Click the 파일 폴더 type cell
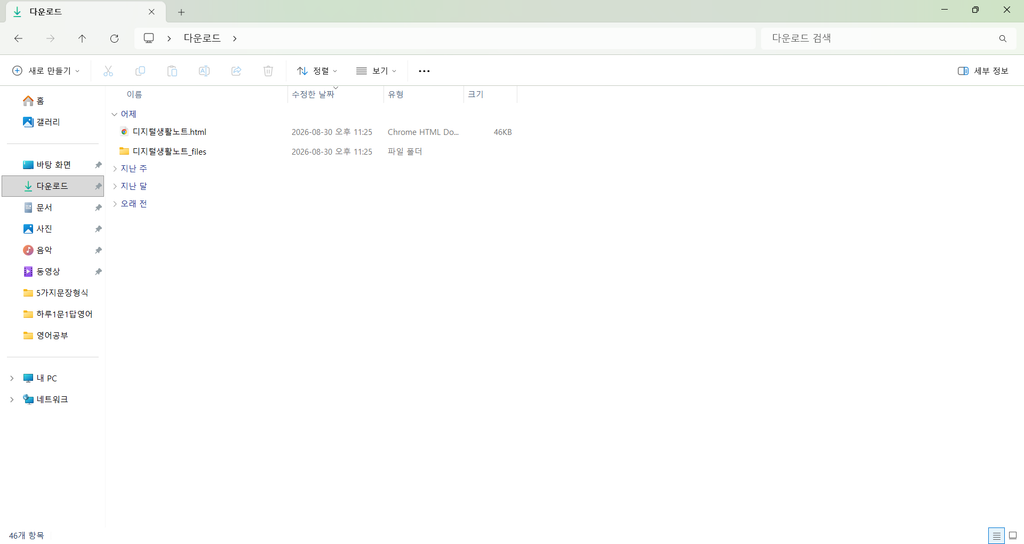Viewport: 1024px width, 544px height. click(405, 152)
